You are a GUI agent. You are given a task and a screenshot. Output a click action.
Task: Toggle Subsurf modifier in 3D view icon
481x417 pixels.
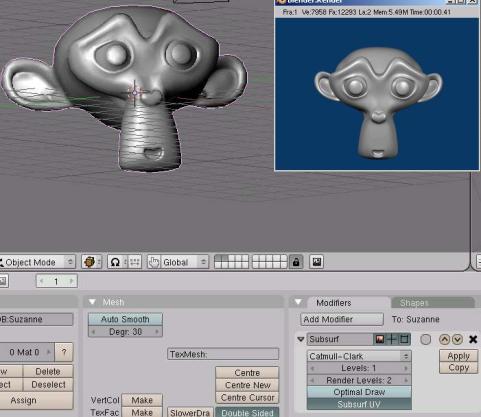point(392,339)
